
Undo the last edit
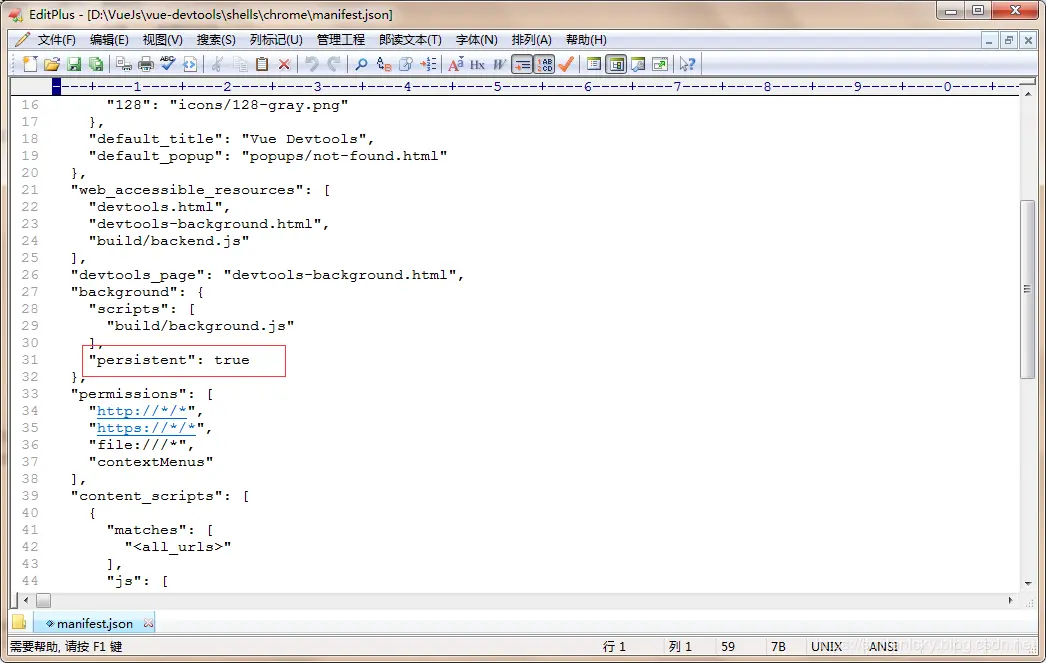tap(312, 64)
